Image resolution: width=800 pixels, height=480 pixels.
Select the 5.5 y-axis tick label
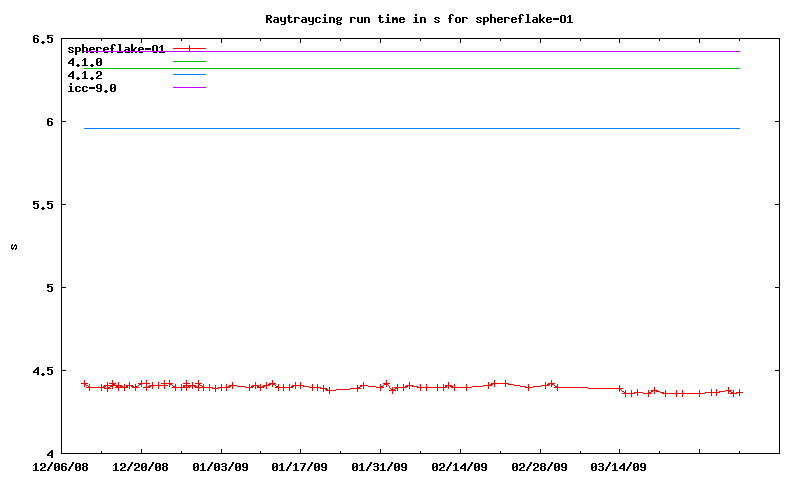pyautogui.click(x=42, y=205)
